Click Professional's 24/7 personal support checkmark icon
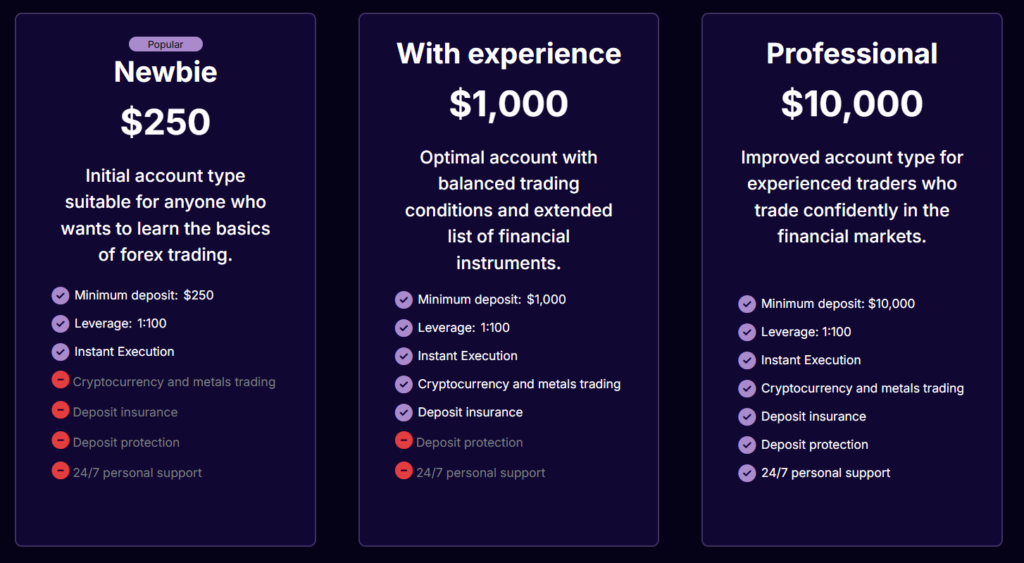Screen dimensions: 1024x563 (747, 473)
